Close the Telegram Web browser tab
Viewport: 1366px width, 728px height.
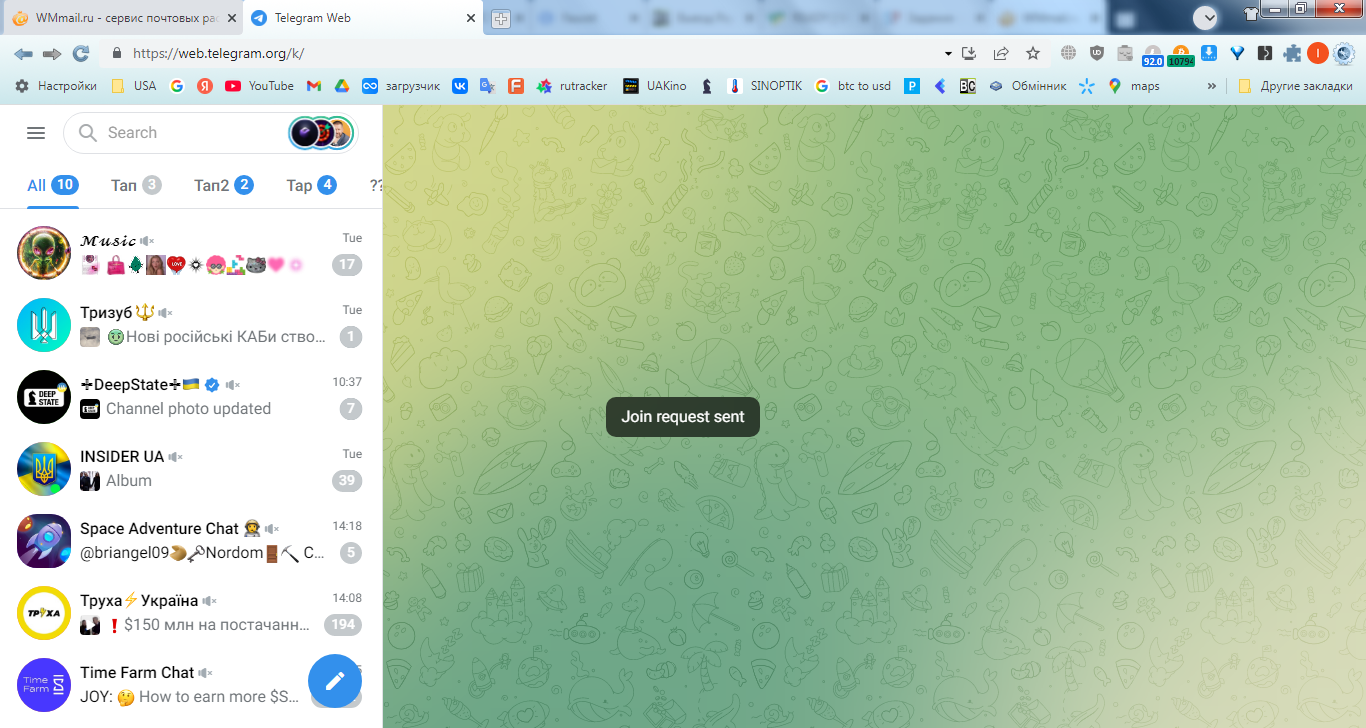click(472, 19)
